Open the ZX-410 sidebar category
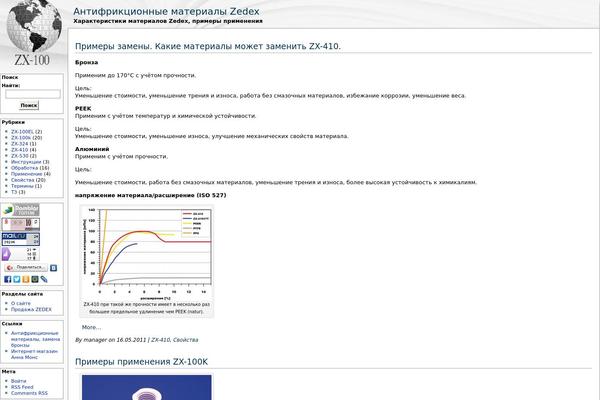 [20, 150]
